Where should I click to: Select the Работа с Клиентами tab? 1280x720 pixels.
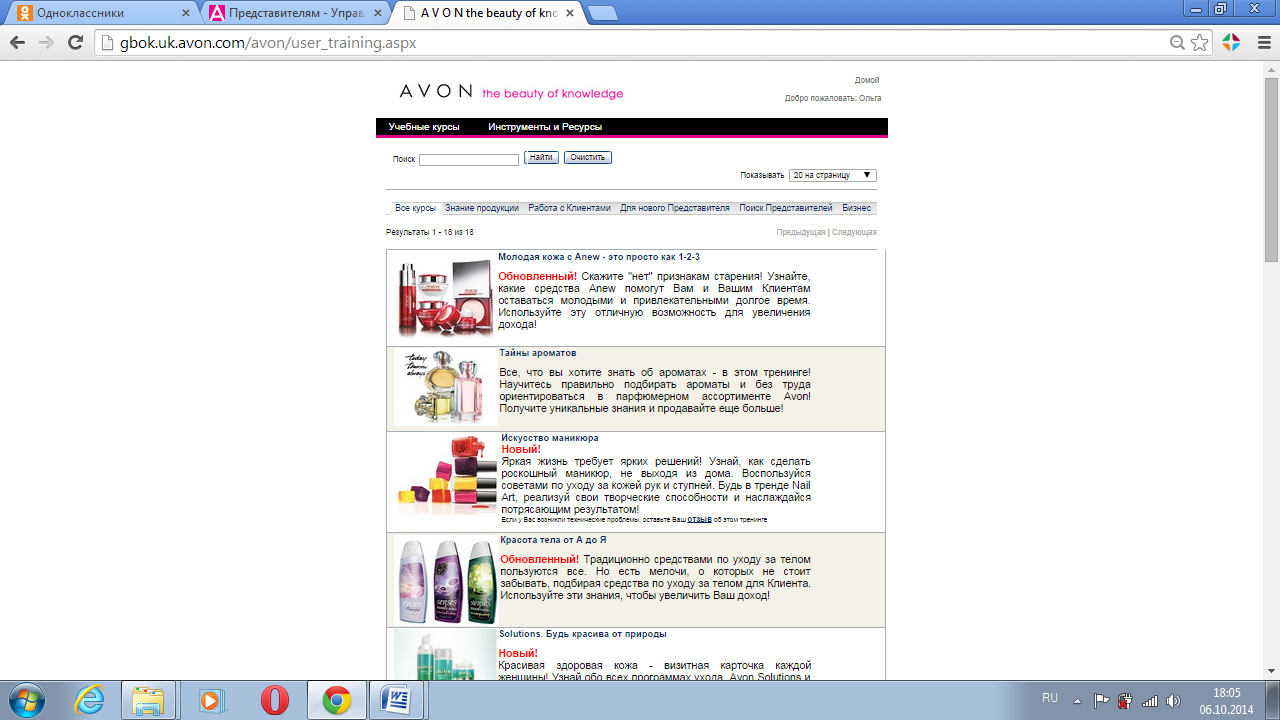tap(569, 208)
